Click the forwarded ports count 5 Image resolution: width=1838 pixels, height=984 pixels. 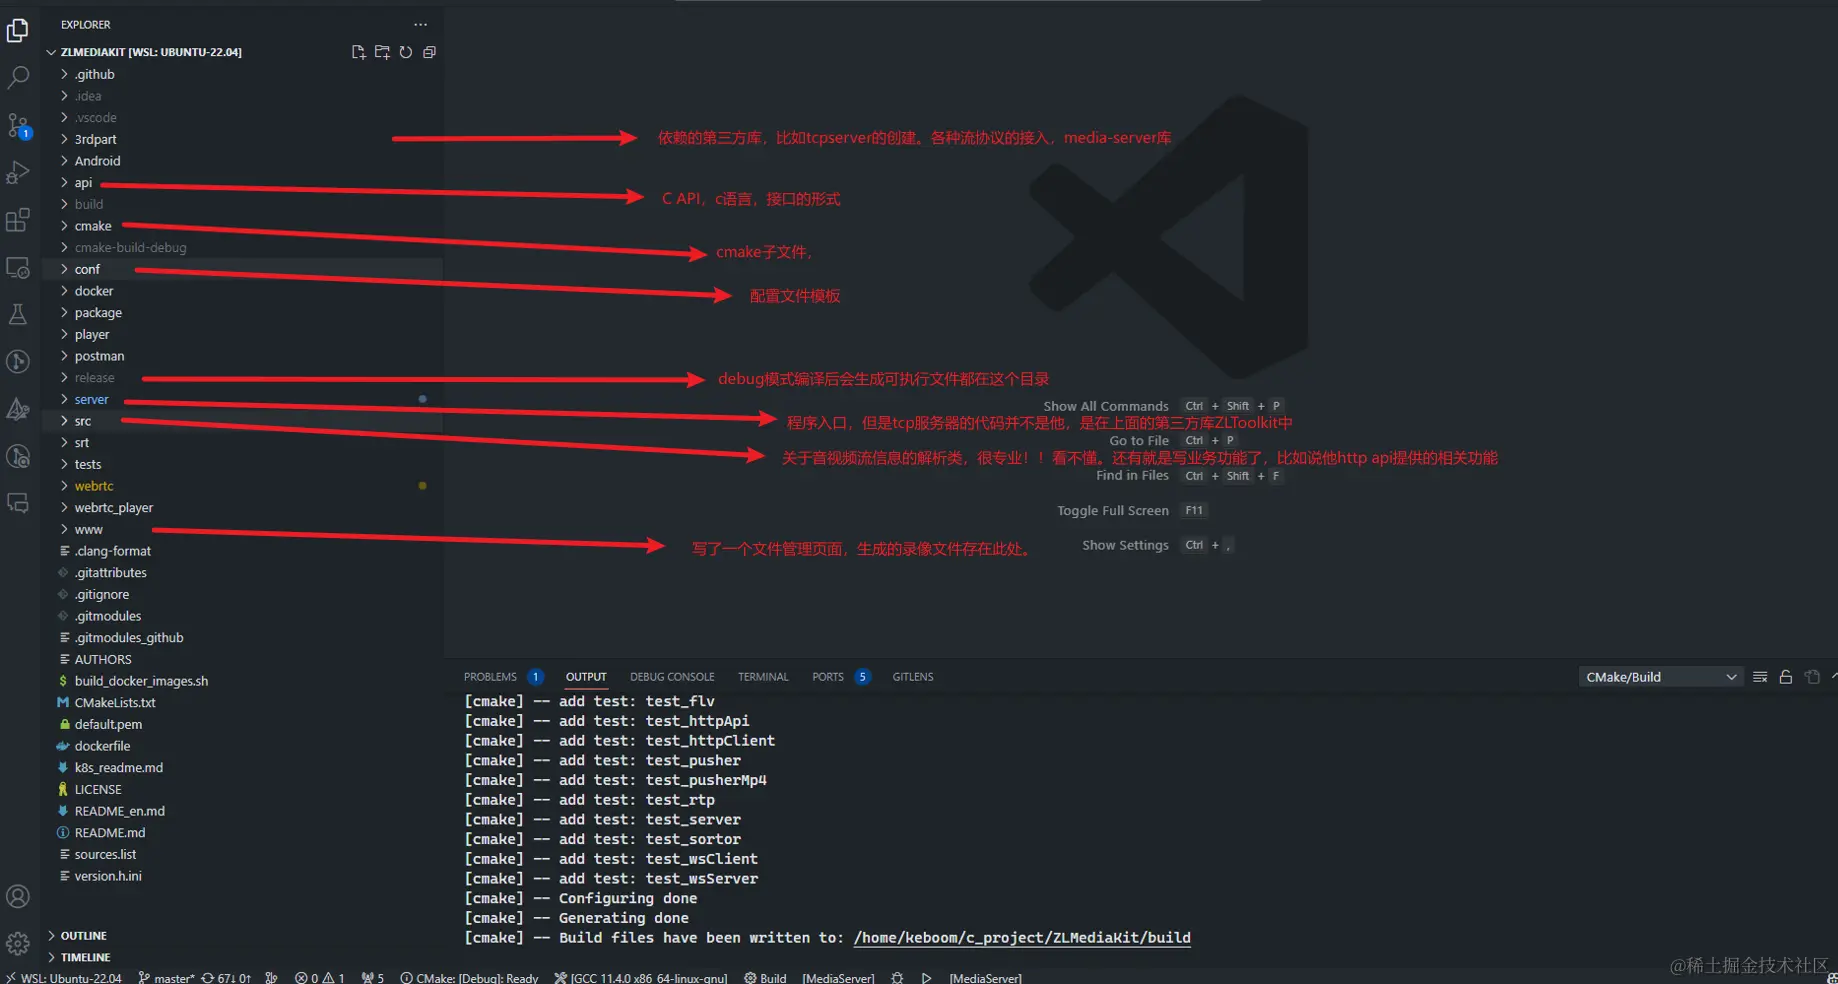point(373,978)
